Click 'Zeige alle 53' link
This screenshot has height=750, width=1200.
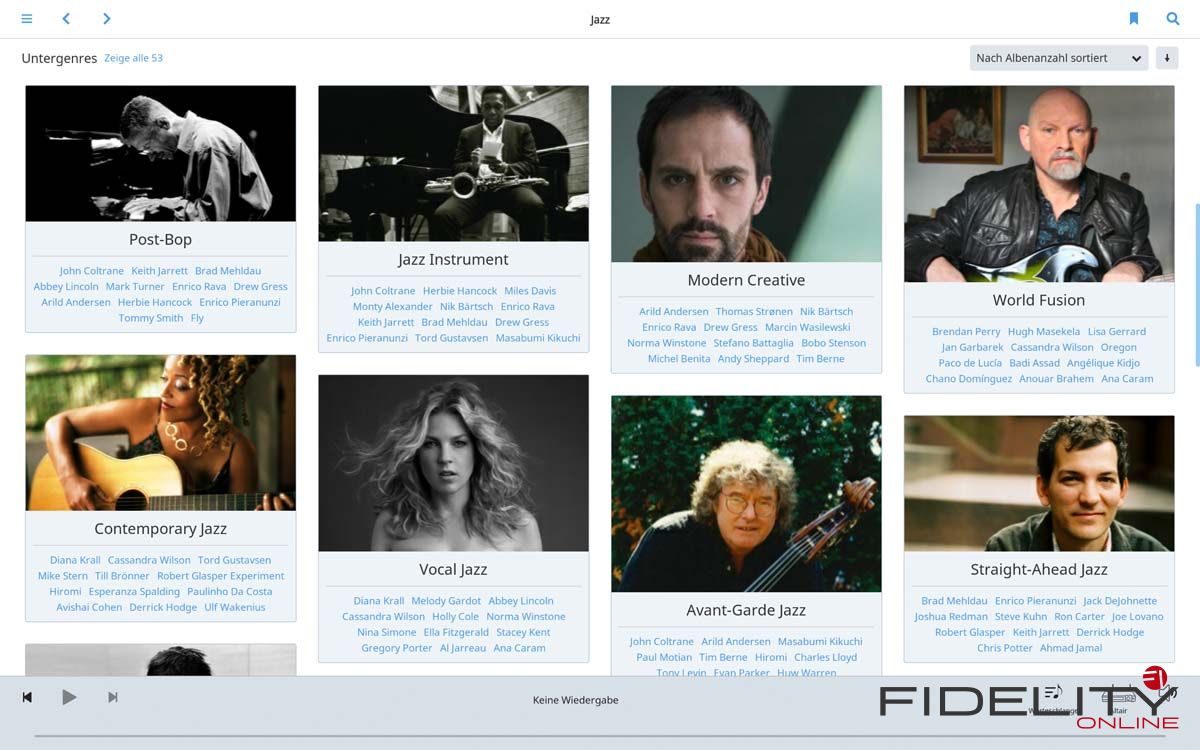click(x=134, y=58)
